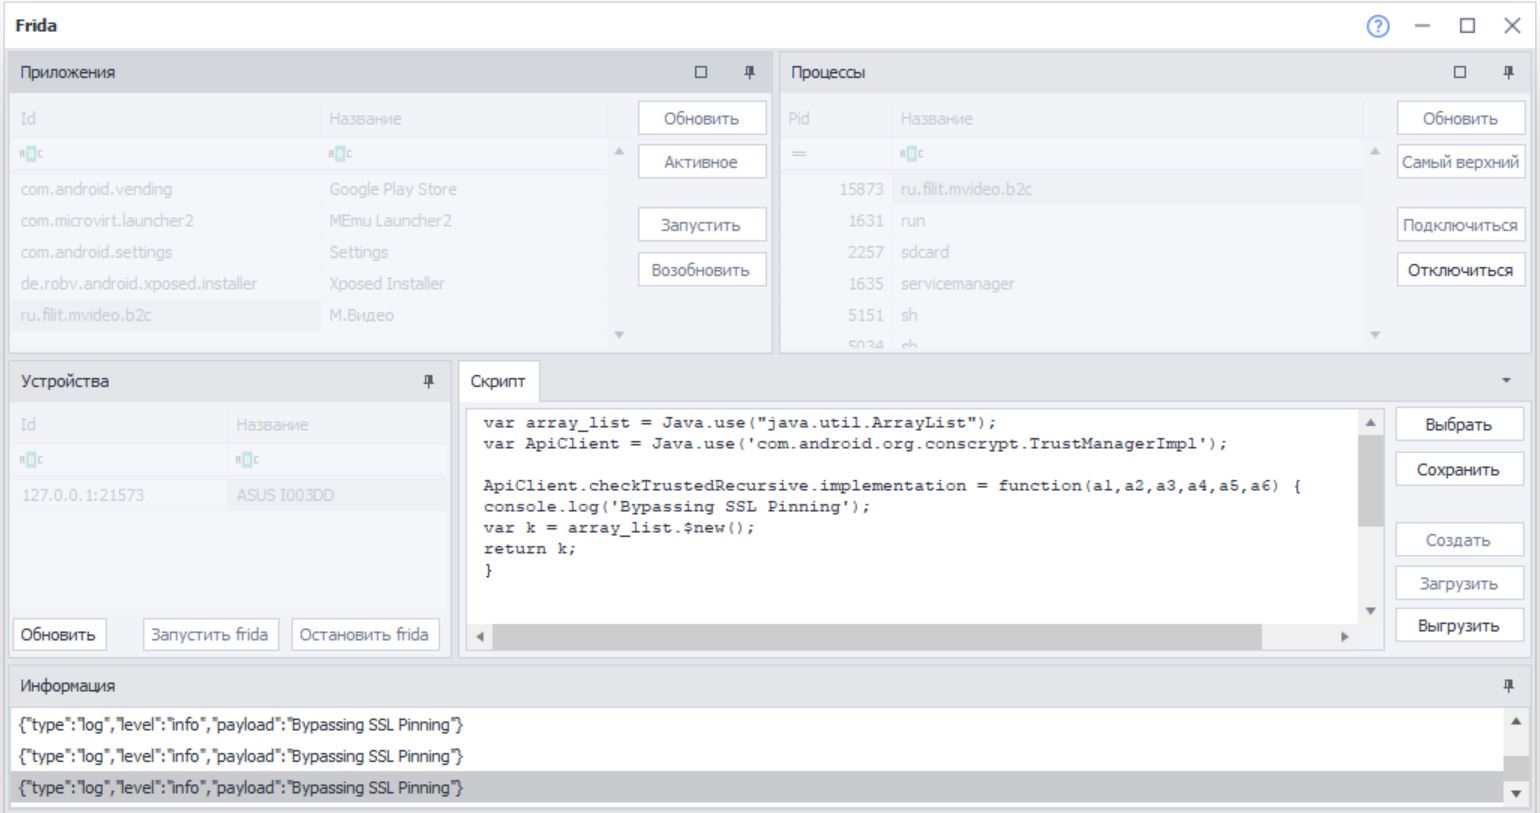Click script editor scroll left arrow
Image resolution: width=1540 pixels, height=813 pixels.
[480, 636]
